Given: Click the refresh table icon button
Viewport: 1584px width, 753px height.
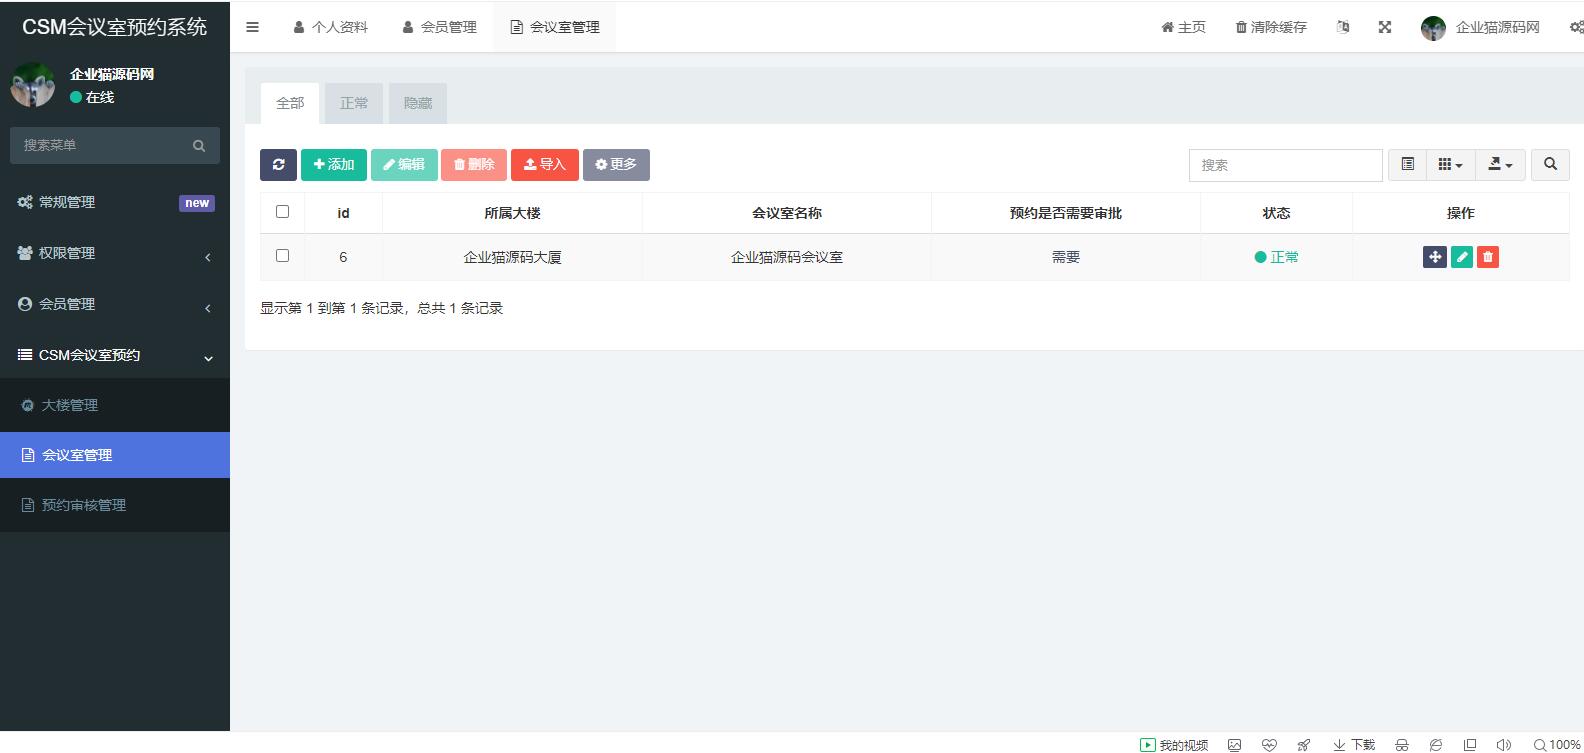Looking at the screenshot, I should point(278,165).
